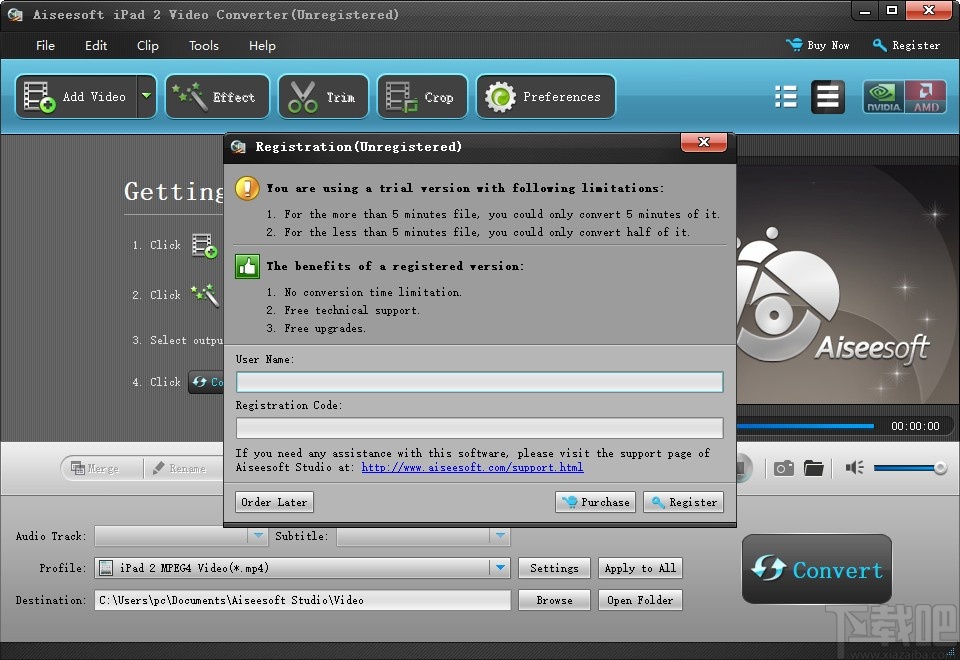
Task: Minimize the main window
Action: point(865,10)
